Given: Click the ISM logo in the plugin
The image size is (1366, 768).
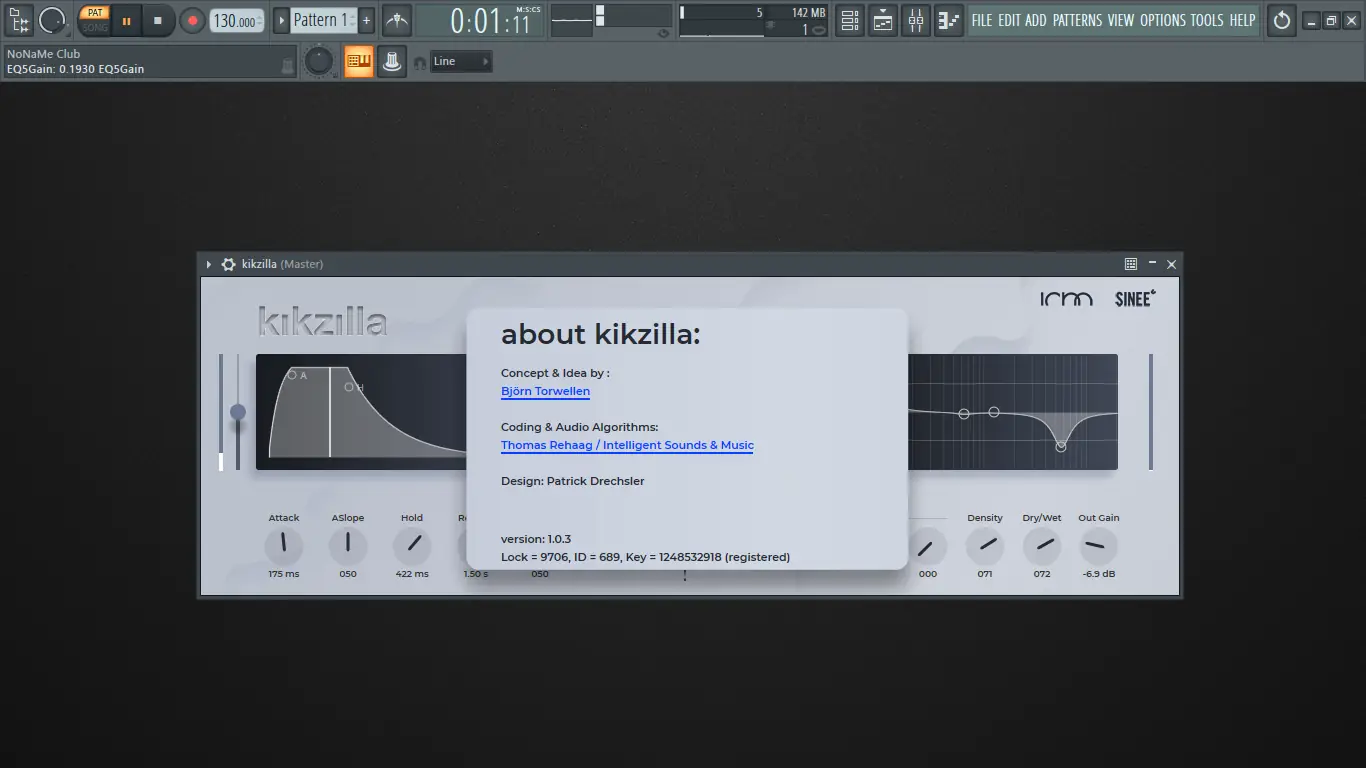Looking at the screenshot, I should [1066, 298].
